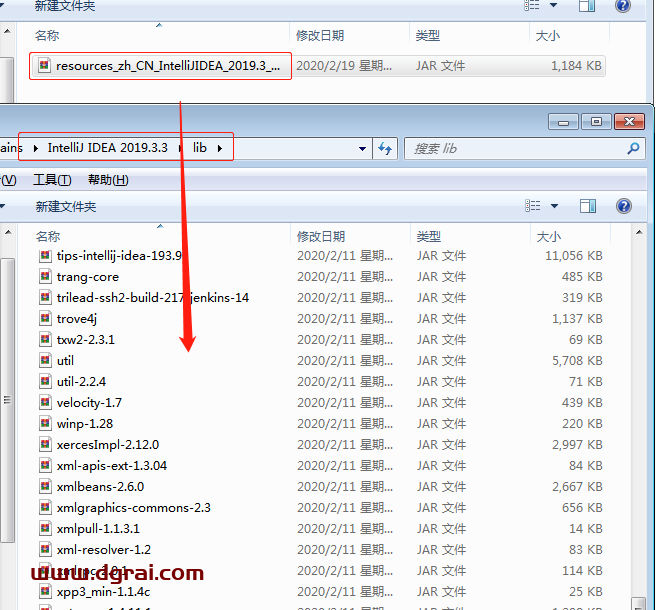Click 新建文件夹 in the upper window
The image size is (659, 610).
pyautogui.click(x=65, y=6)
